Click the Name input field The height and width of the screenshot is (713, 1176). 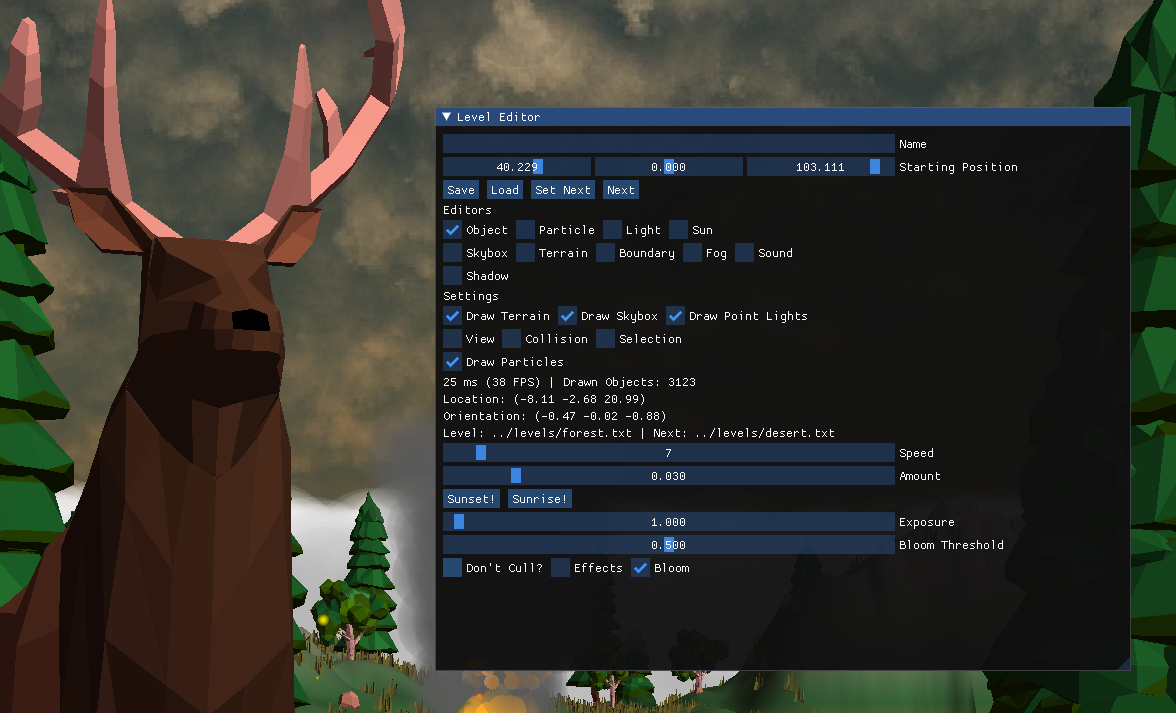(668, 144)
